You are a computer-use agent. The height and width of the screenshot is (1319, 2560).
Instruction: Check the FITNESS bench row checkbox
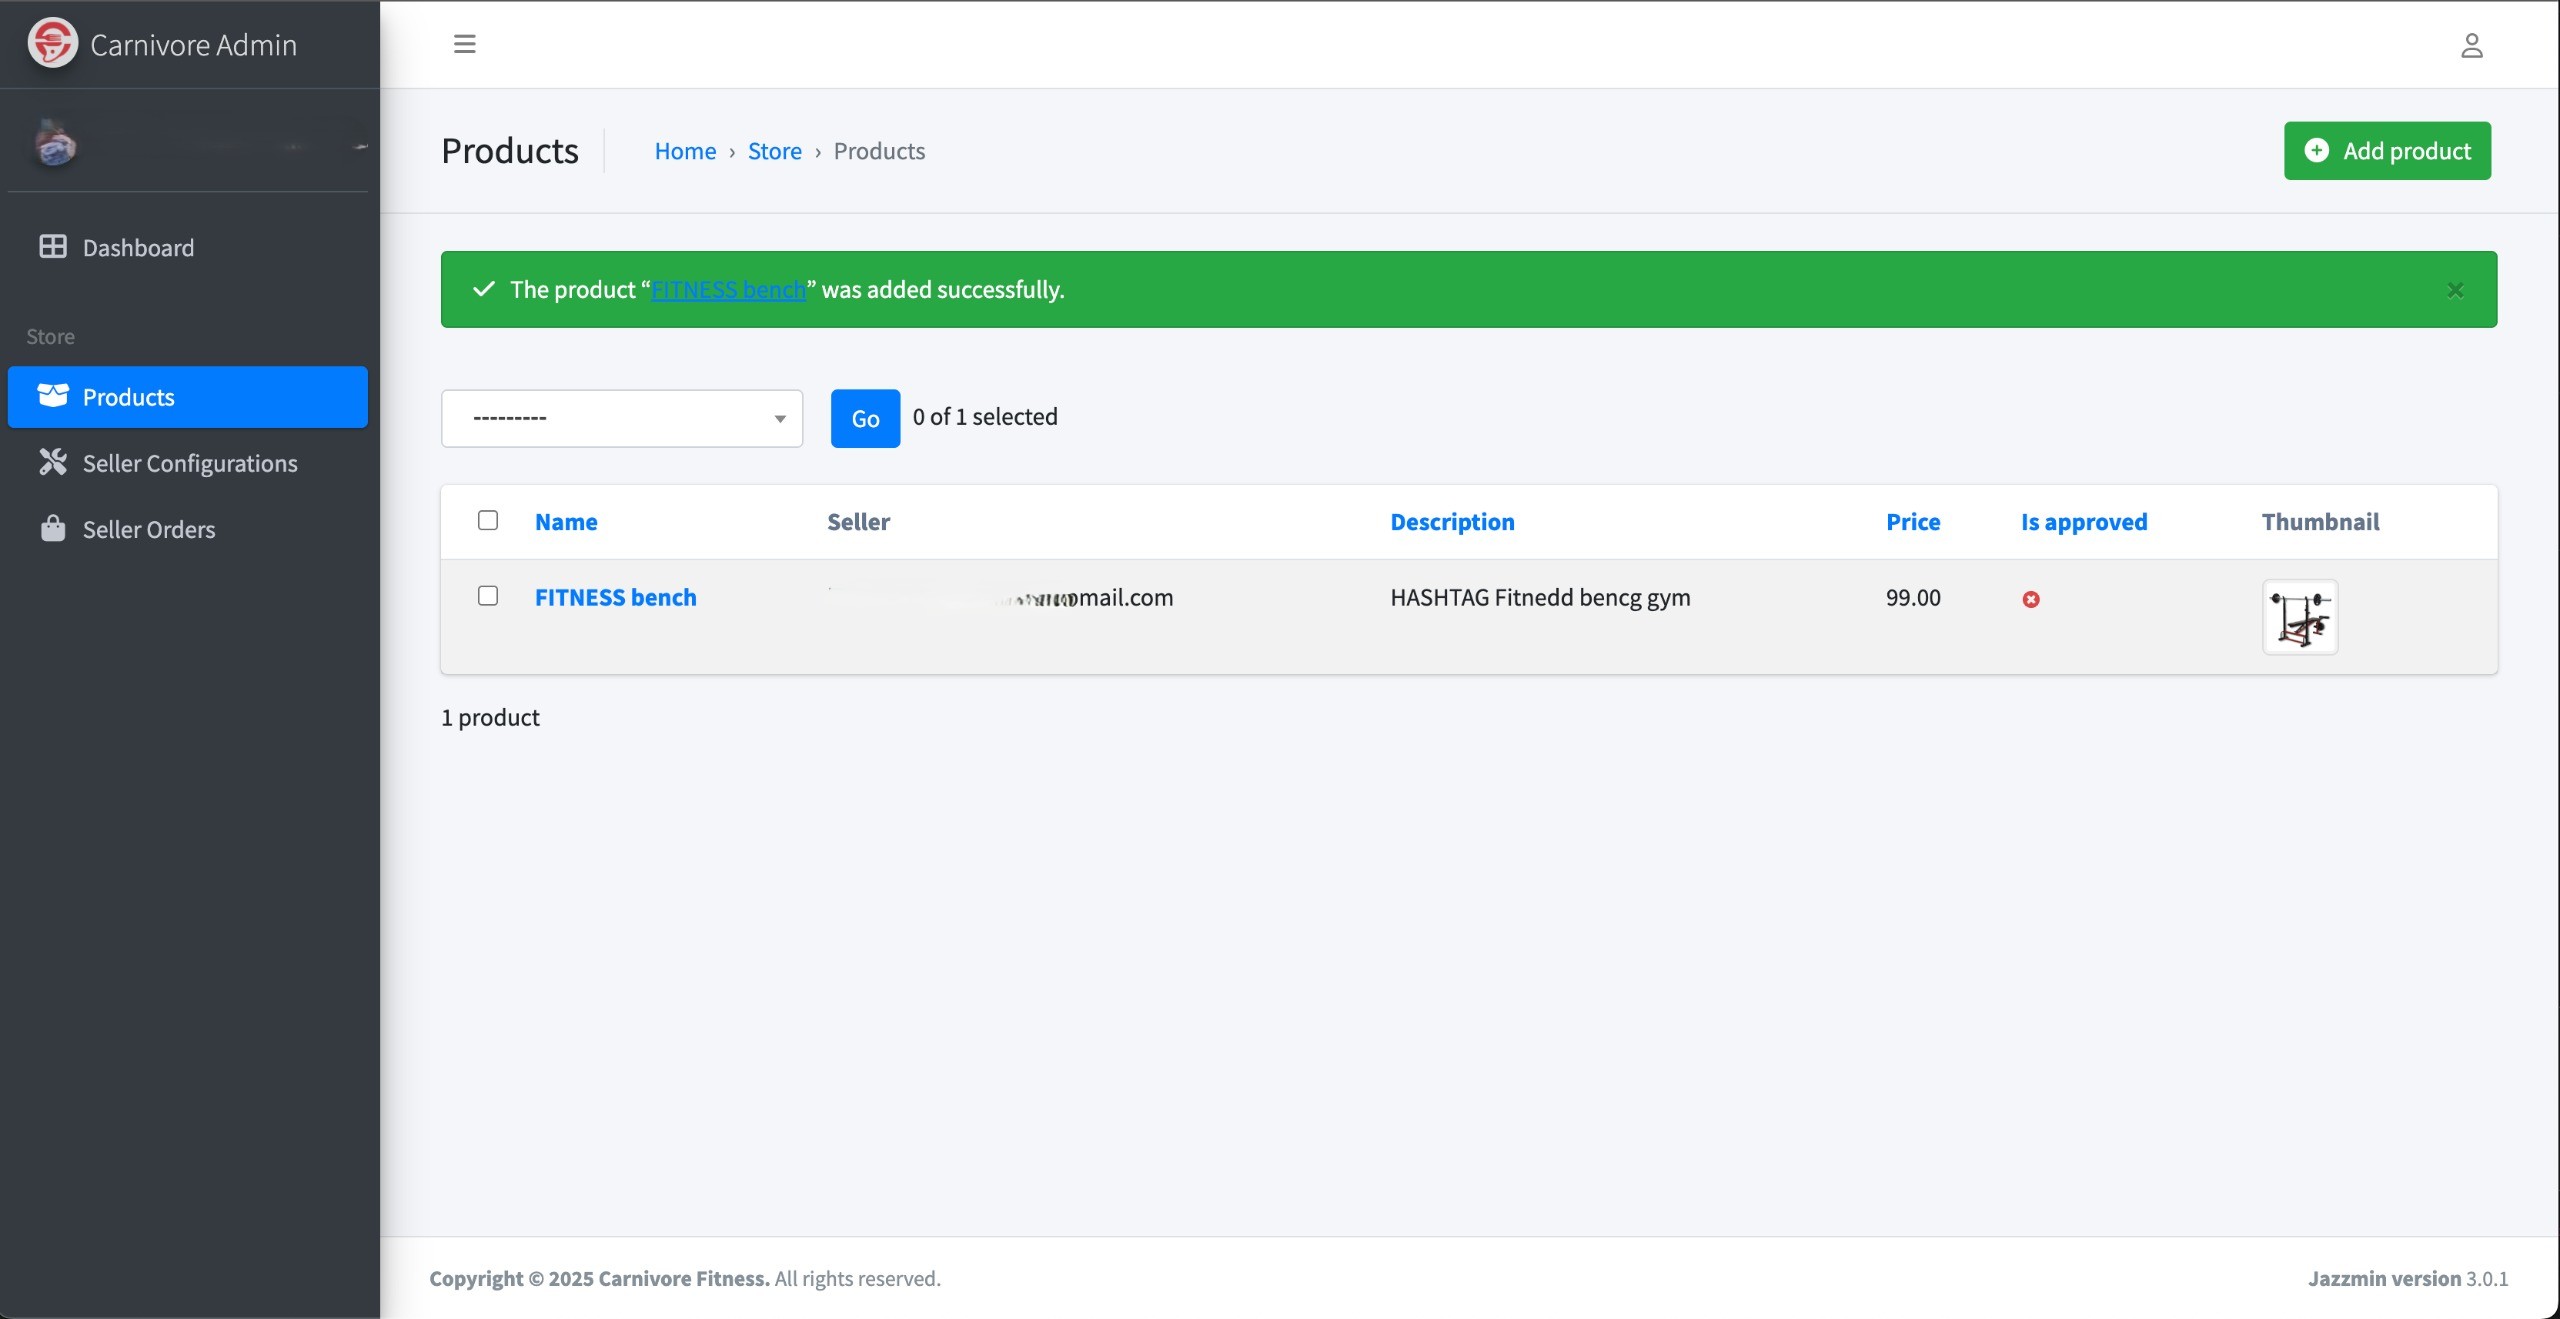tap(488, 596)
